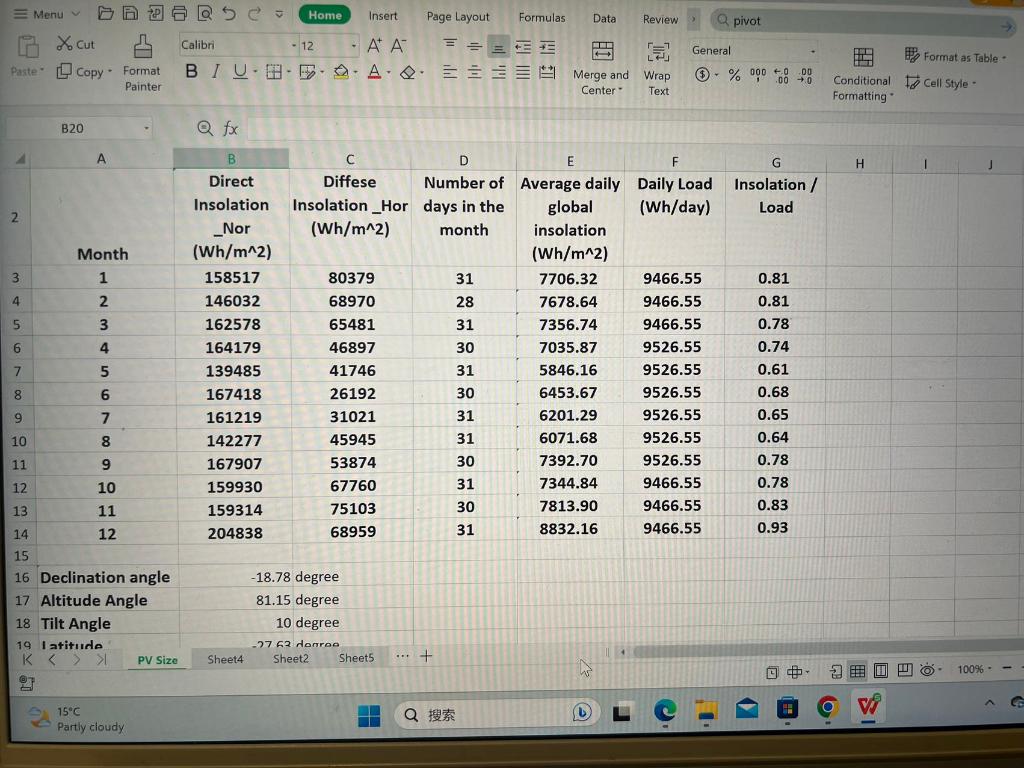Click the Open folder icon in quick access
The height and width of the screenshot is (768, 1024).
coord(105,13)
